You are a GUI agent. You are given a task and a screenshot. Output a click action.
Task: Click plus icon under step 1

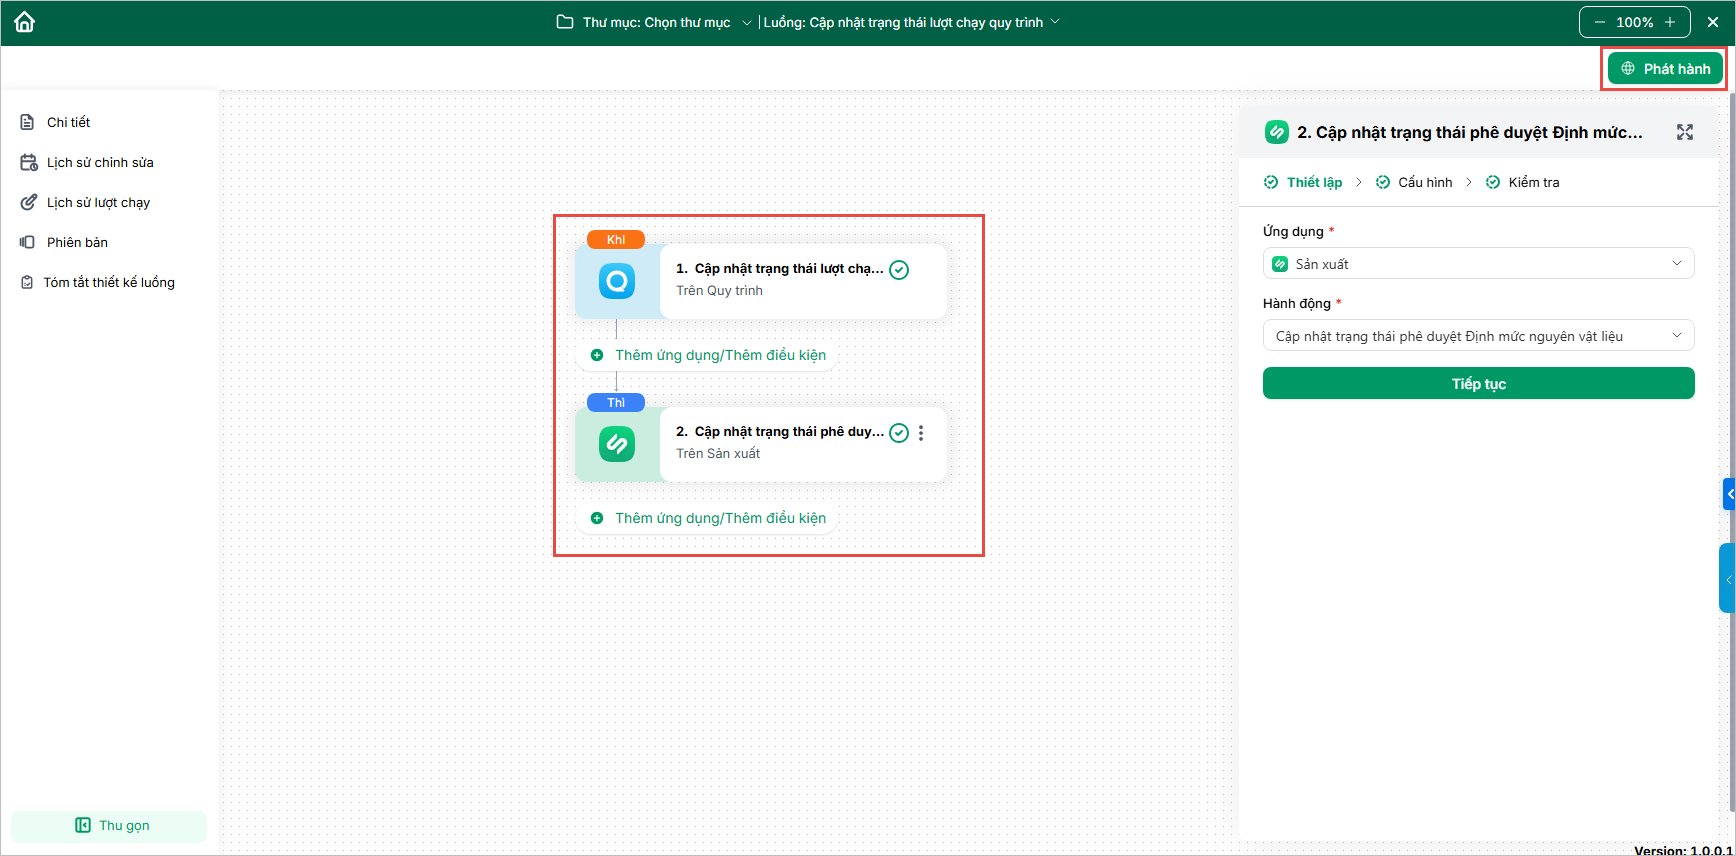point(597,355)
